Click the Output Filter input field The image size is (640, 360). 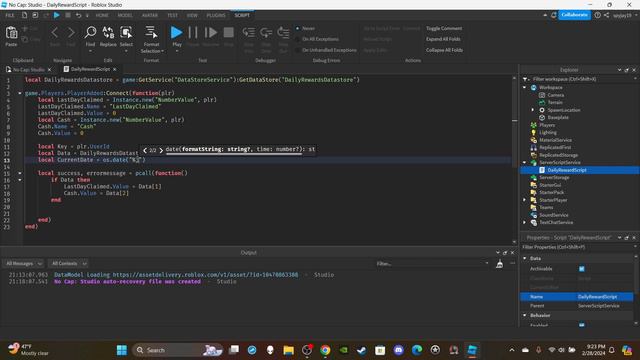[x=432, y=264]
